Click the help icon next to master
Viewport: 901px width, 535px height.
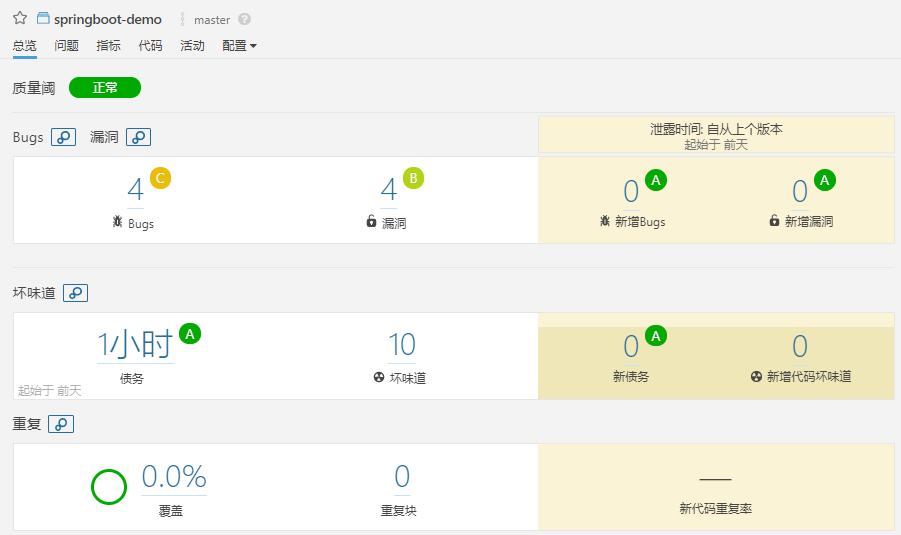coord(245,19)
